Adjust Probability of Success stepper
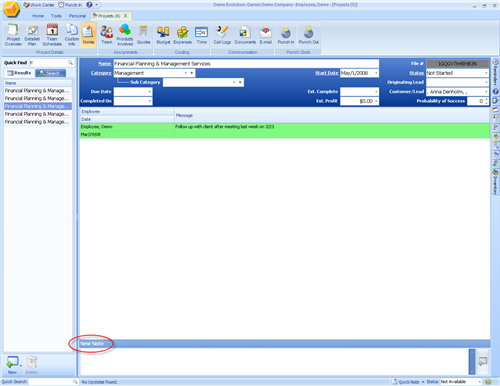 pyautogui.click(x=487, y=101)
